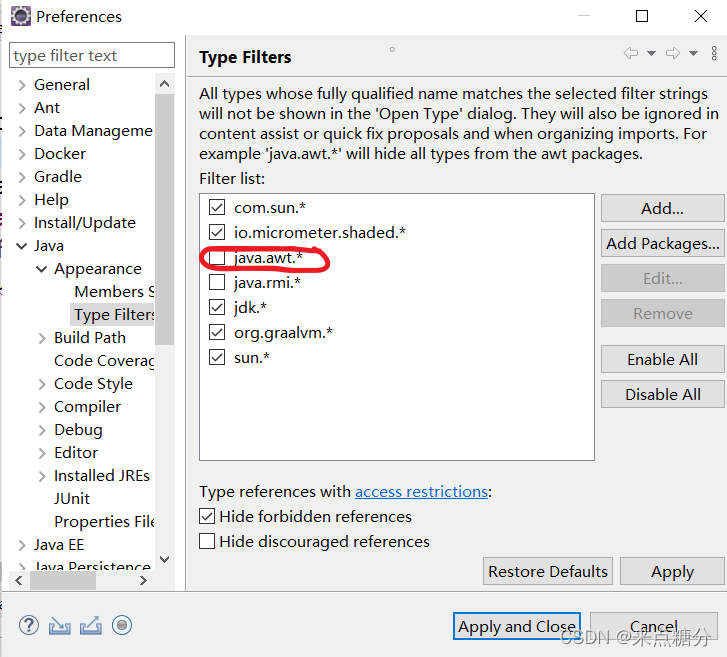Click the Import preferences icon
Viewport: 727px width, 657px height.
tap(60, 625)
